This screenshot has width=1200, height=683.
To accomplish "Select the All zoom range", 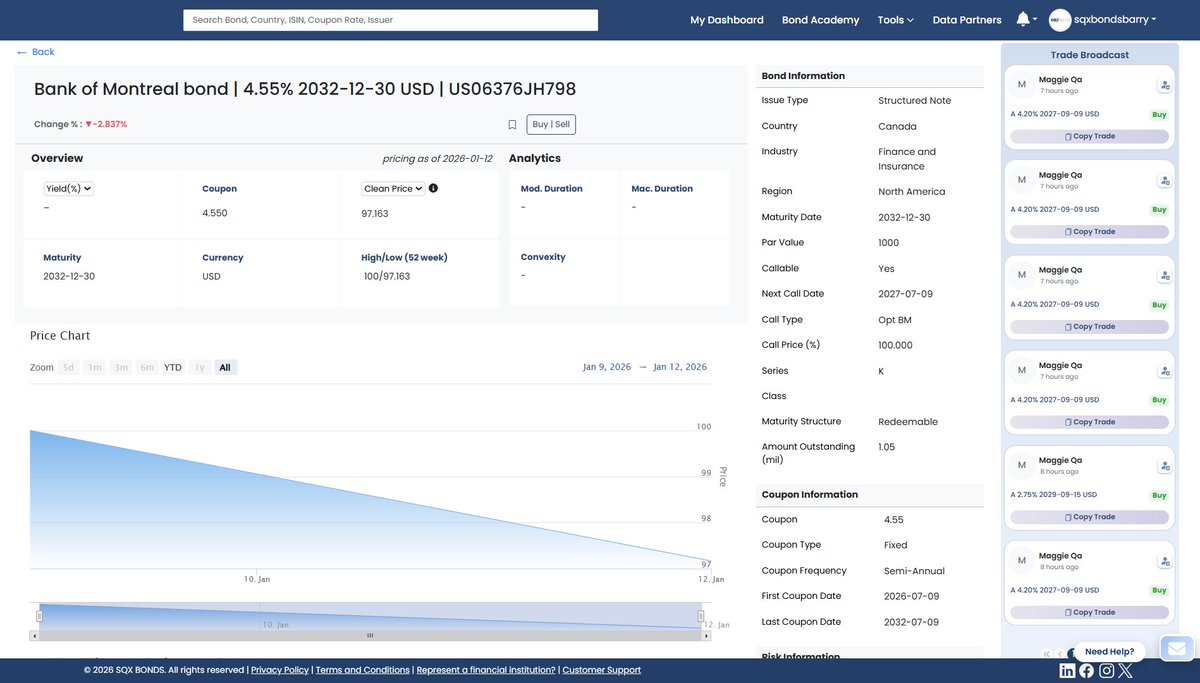I will (x=225, y=368).
